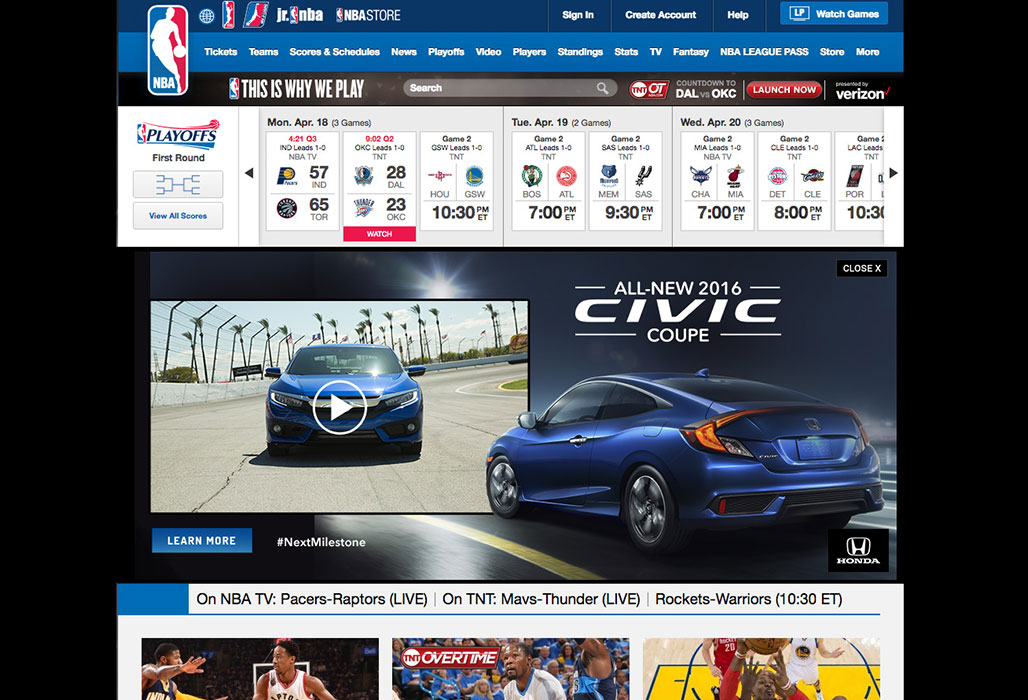Open the Pacers-Raptors story thumbnail
Image resolution: width=1028 pixels, height=700 pixels.
[260, 669]
